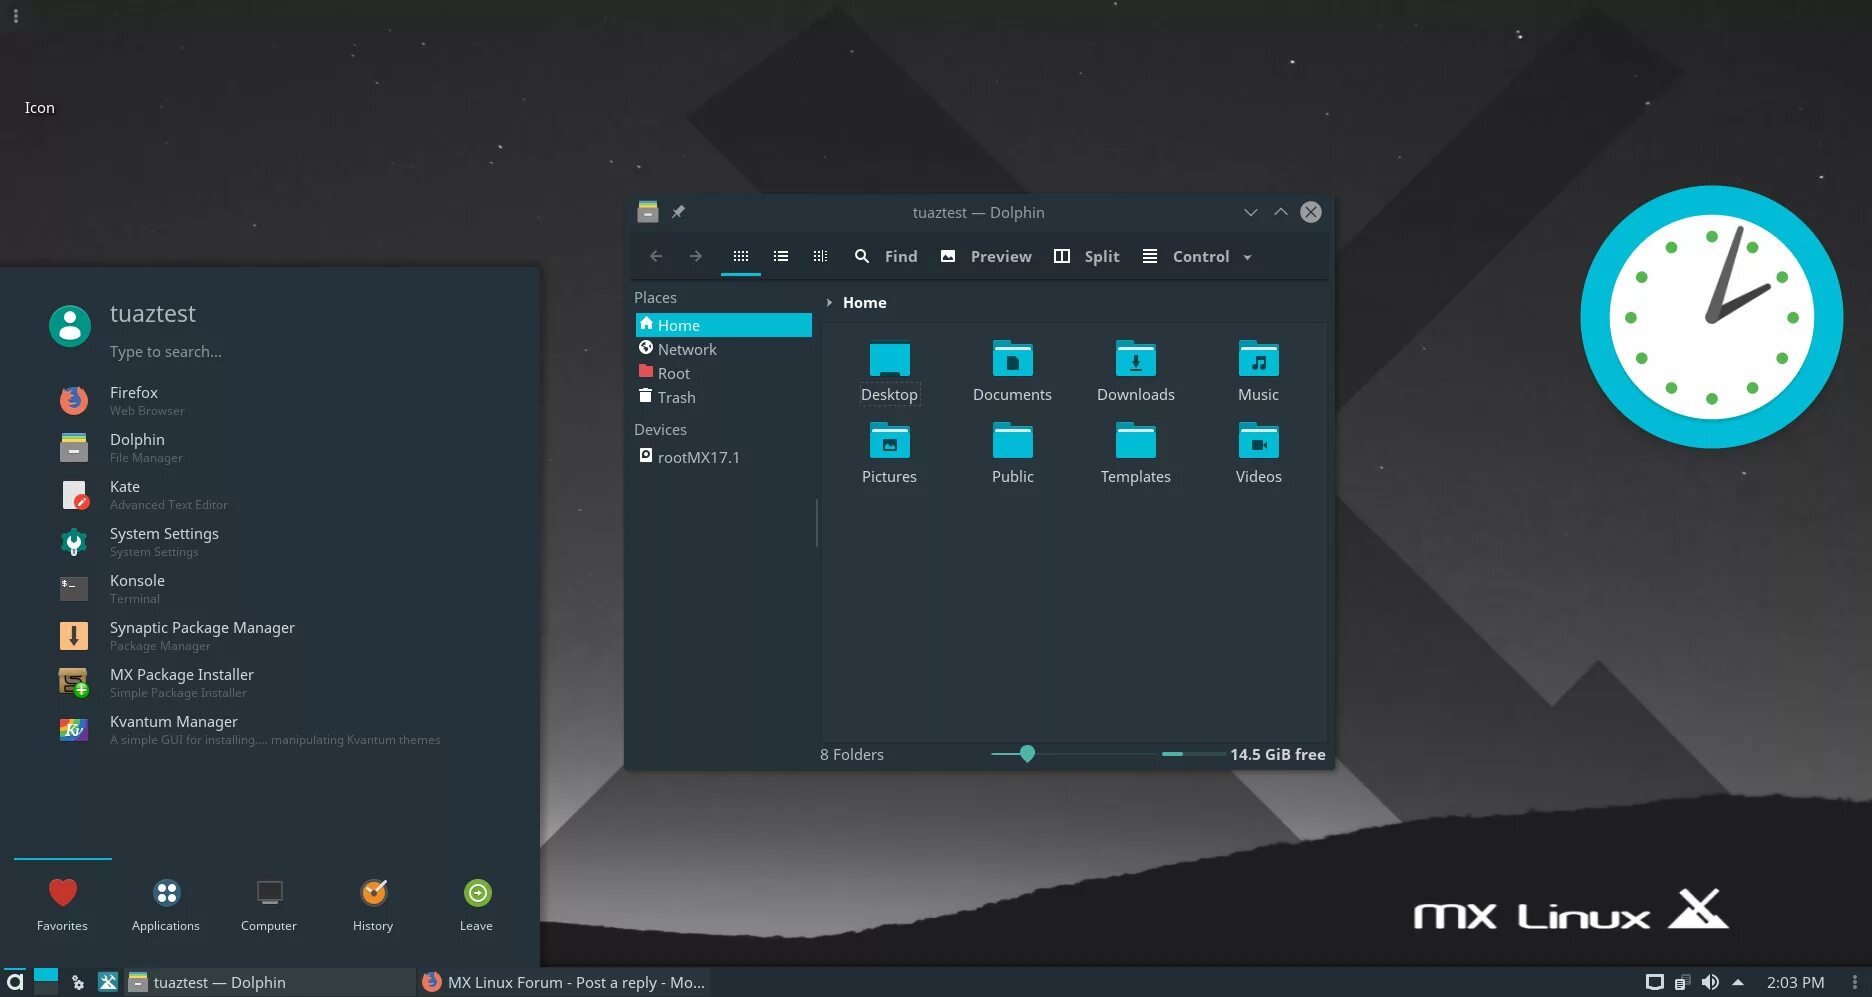Select the Documents folder
Screen dimensions: 1872x997
tap(1012, 372)
